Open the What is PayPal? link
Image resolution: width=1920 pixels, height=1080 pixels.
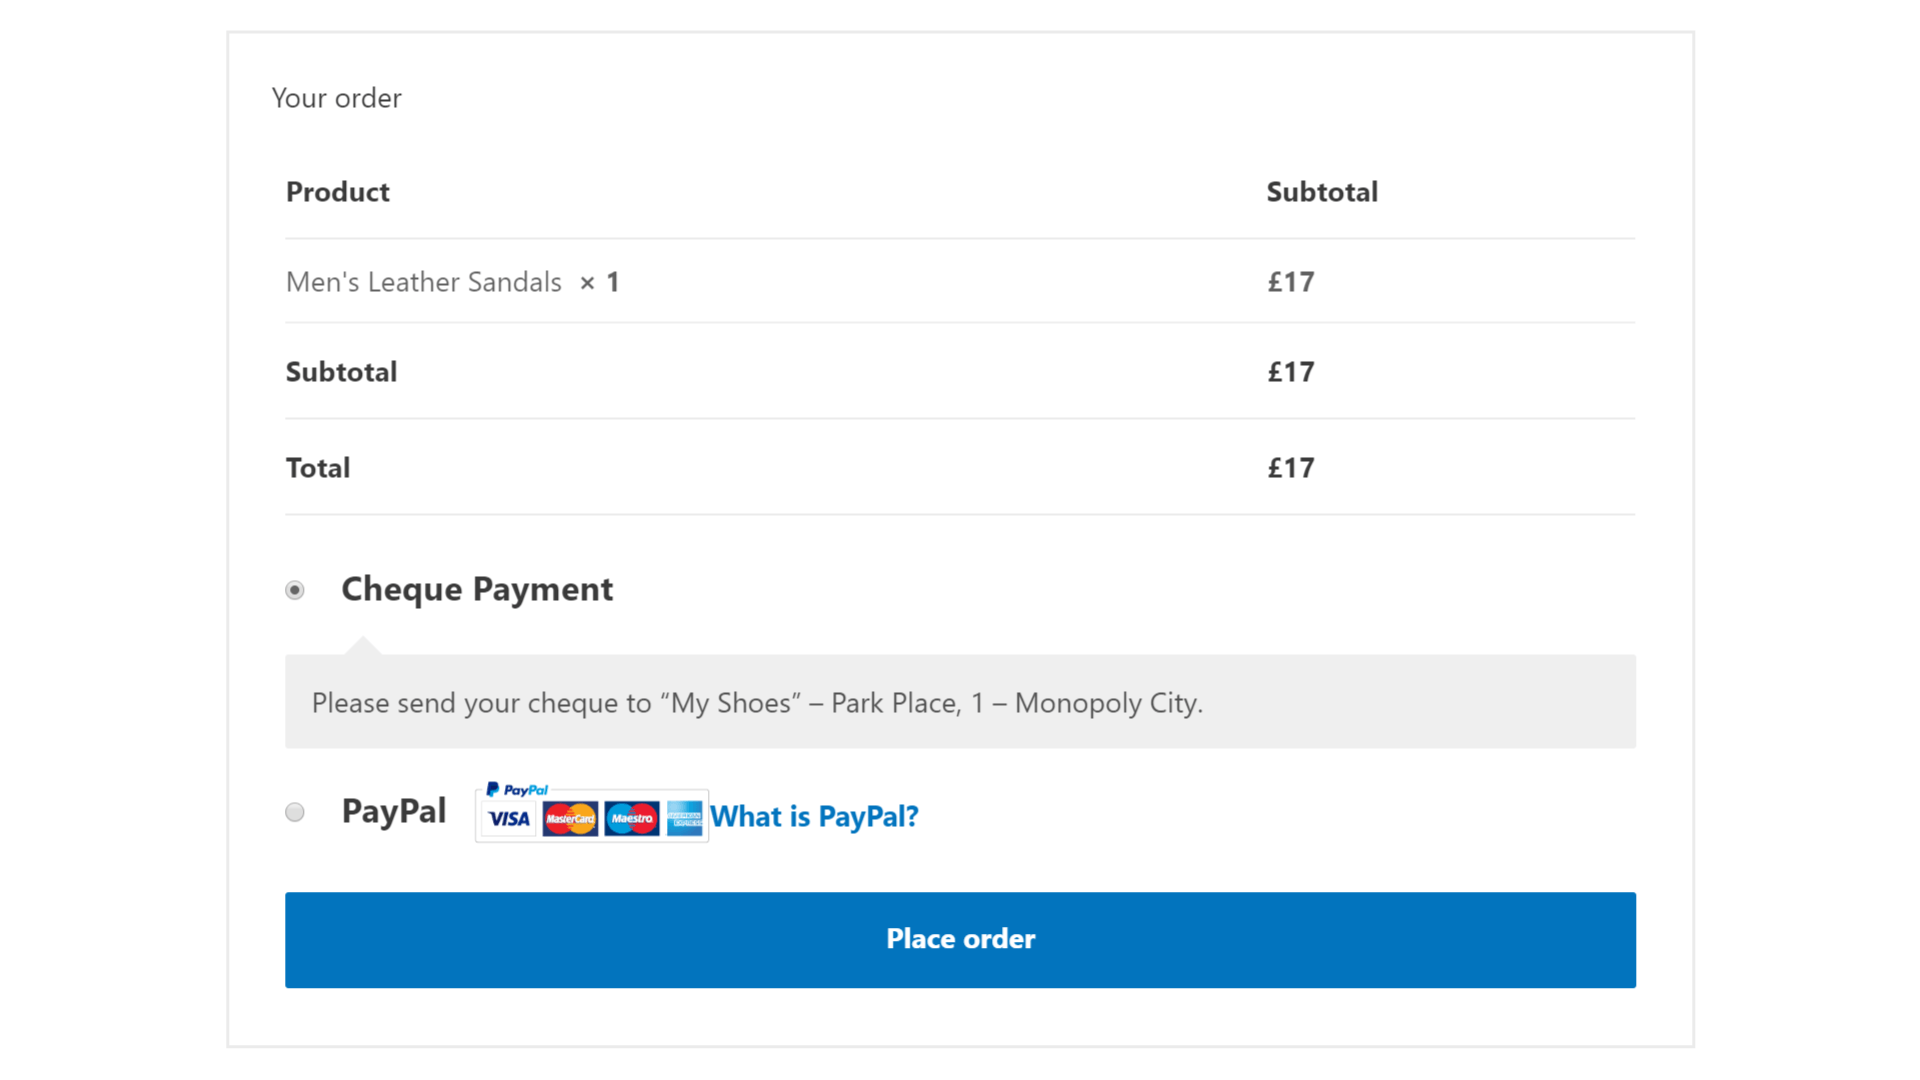pos(814,816)
